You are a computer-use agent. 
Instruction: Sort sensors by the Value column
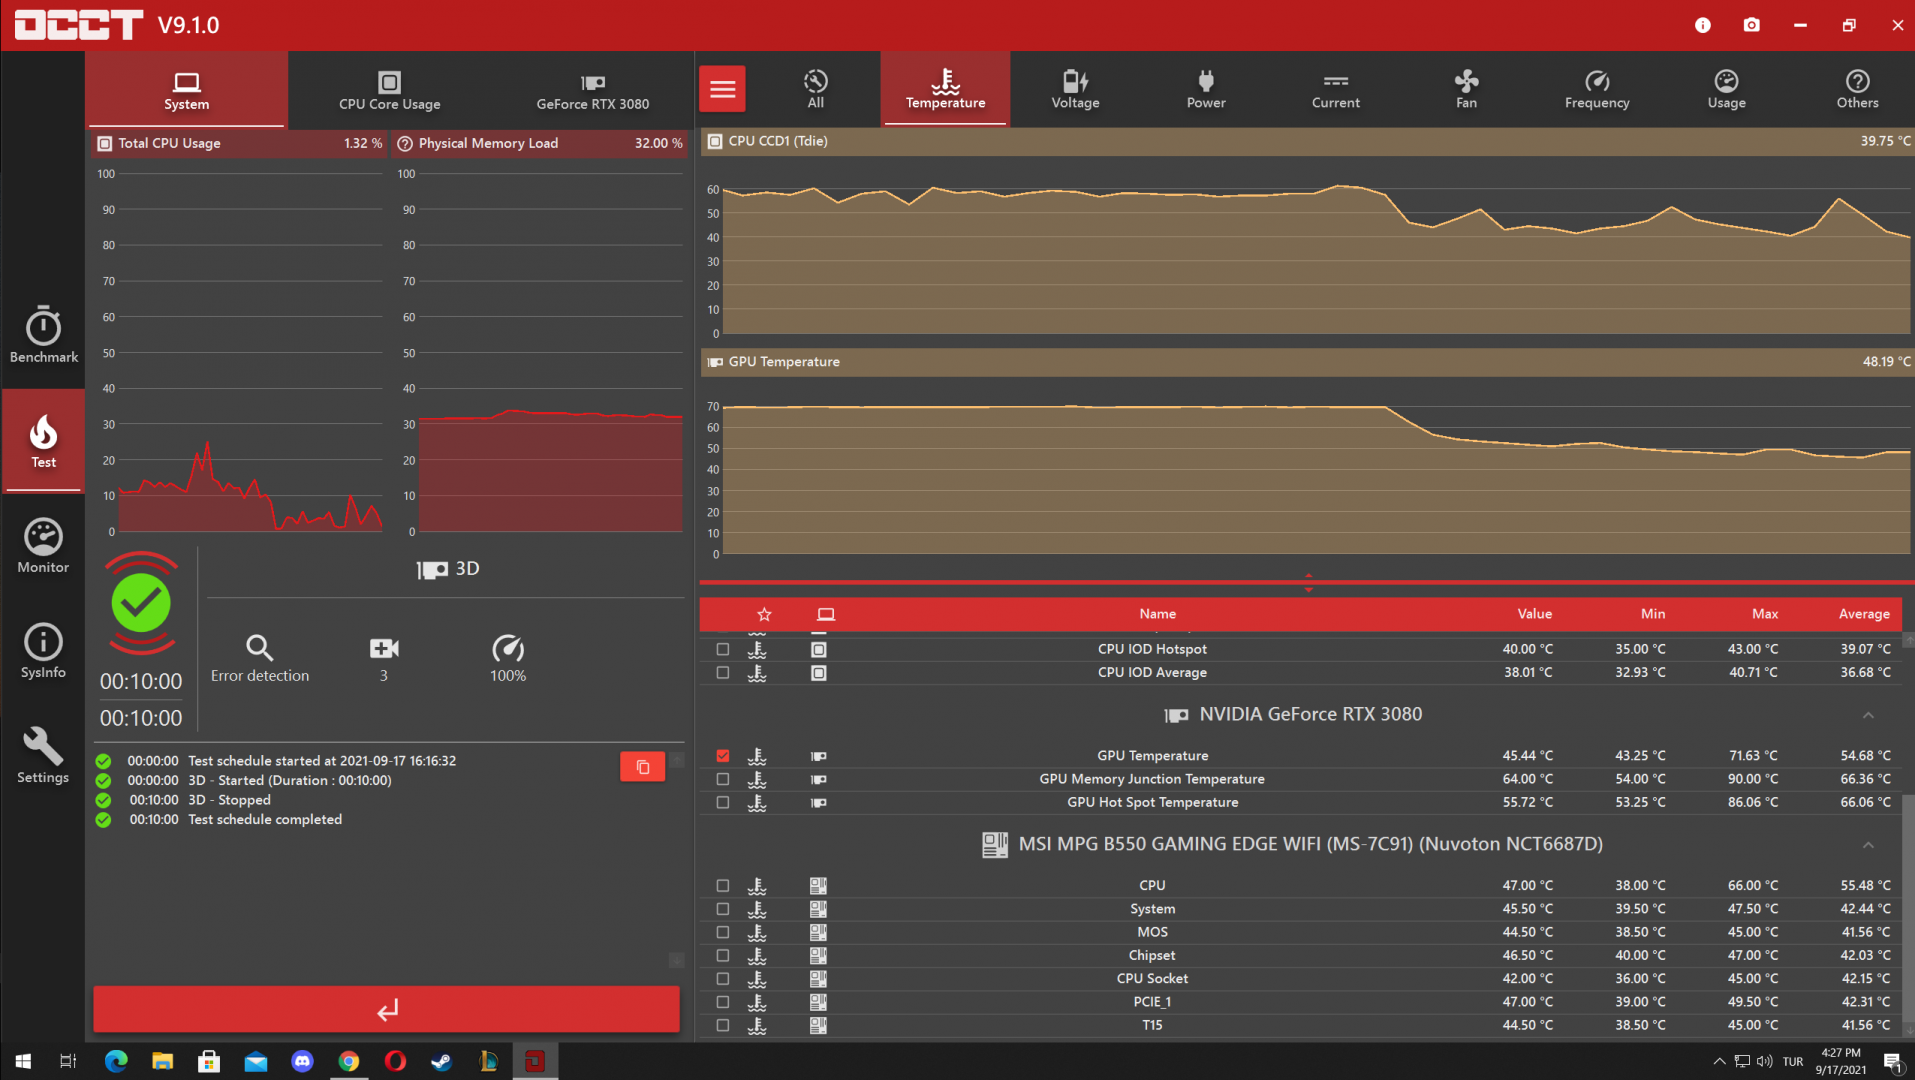[x=1534, y=614]
